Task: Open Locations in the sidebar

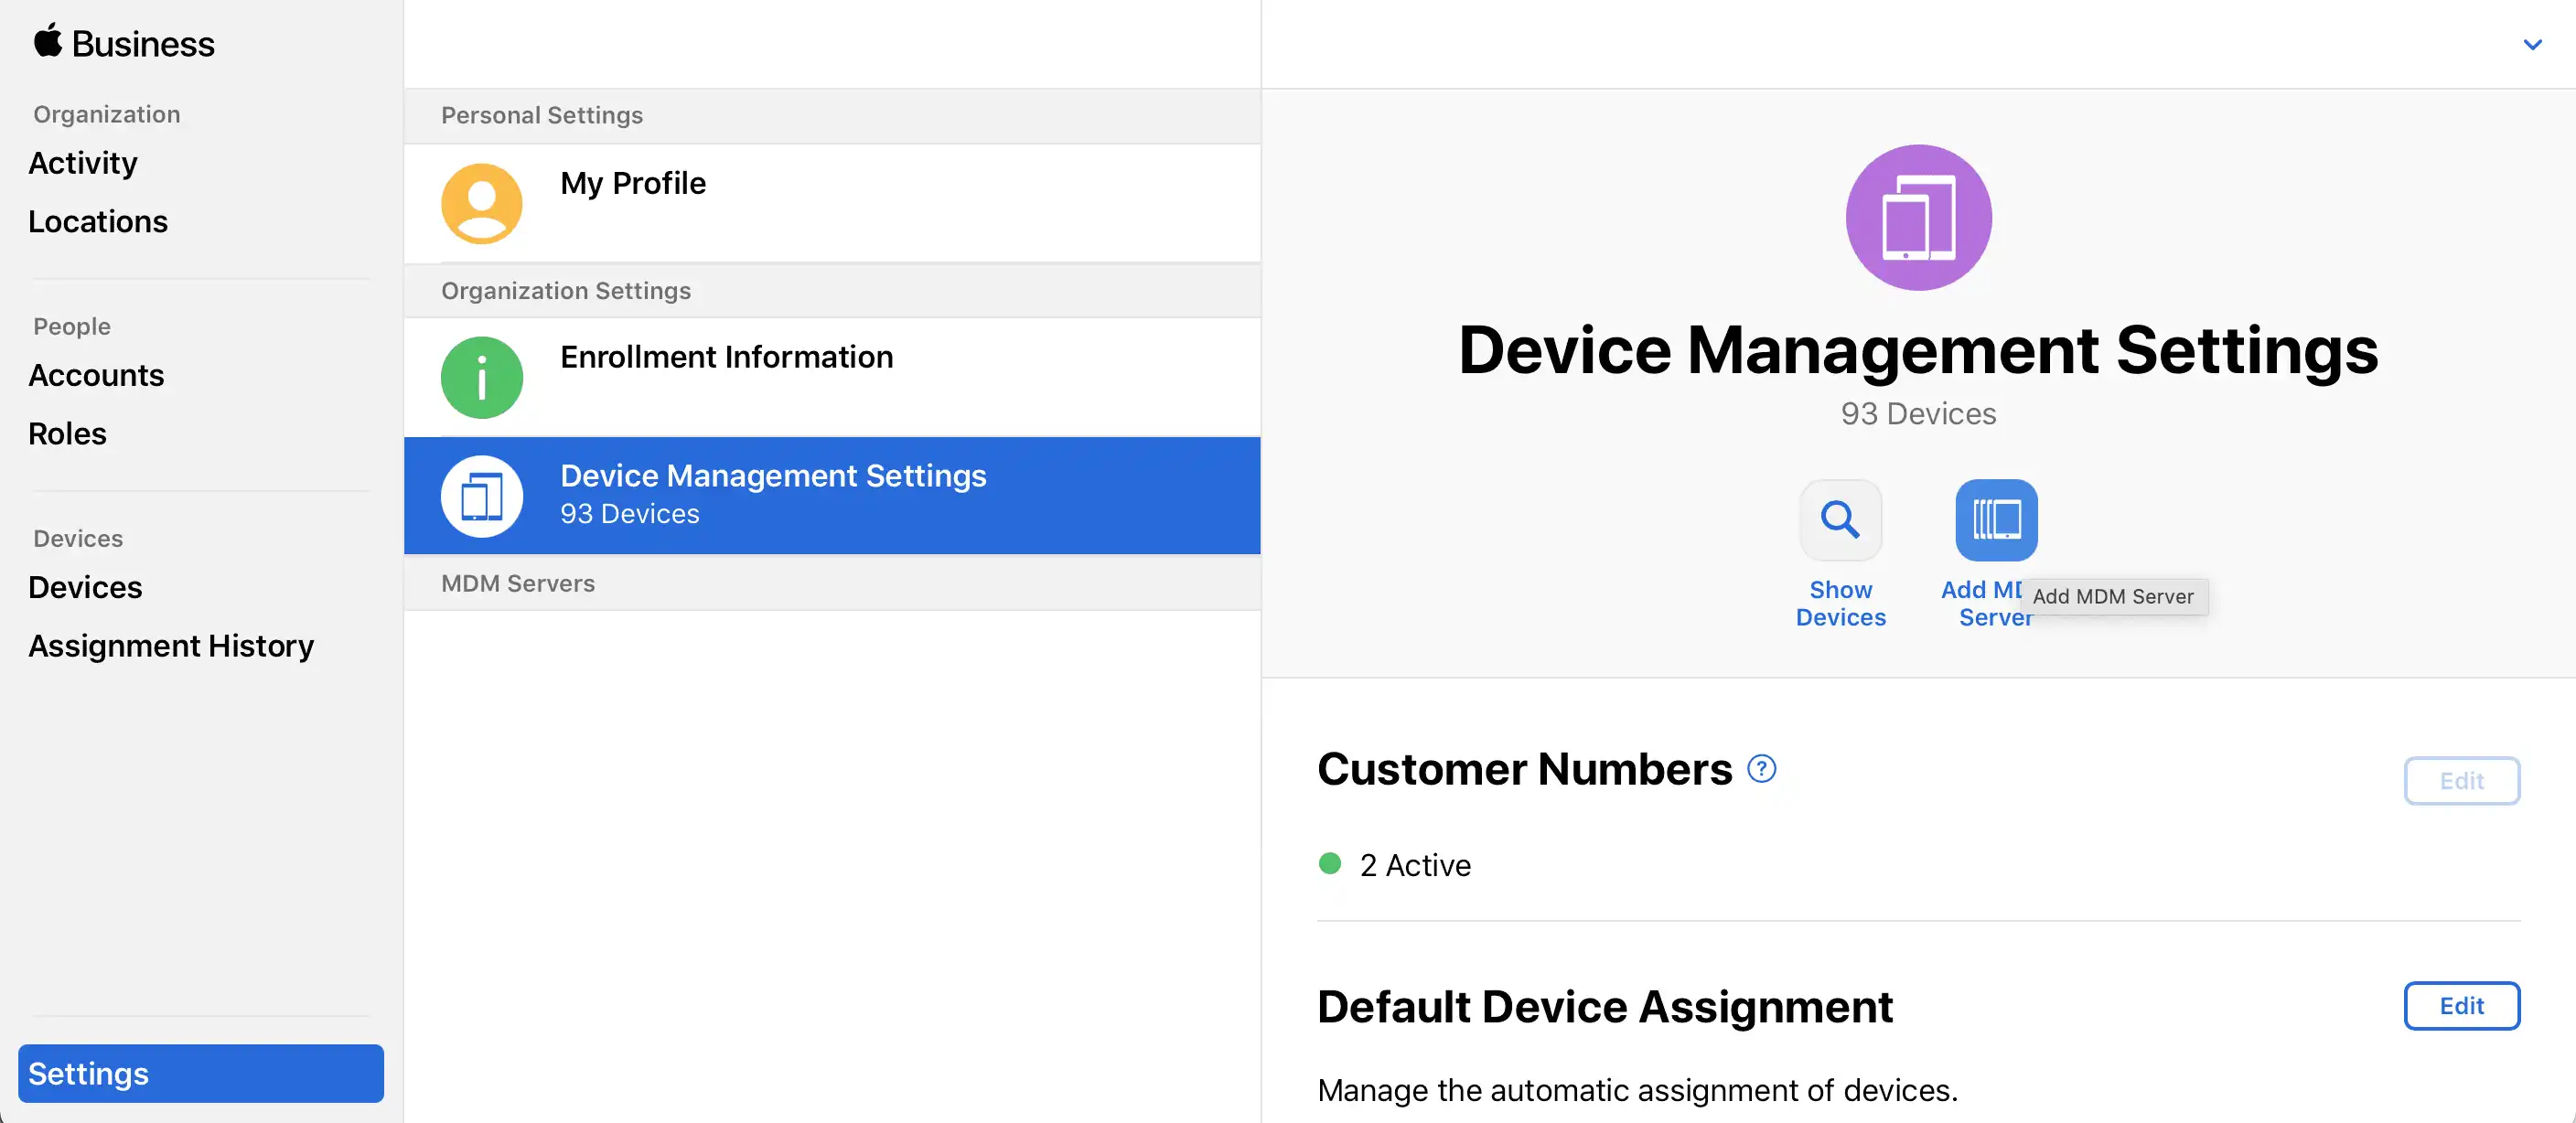Action: (x=98, y=221)
